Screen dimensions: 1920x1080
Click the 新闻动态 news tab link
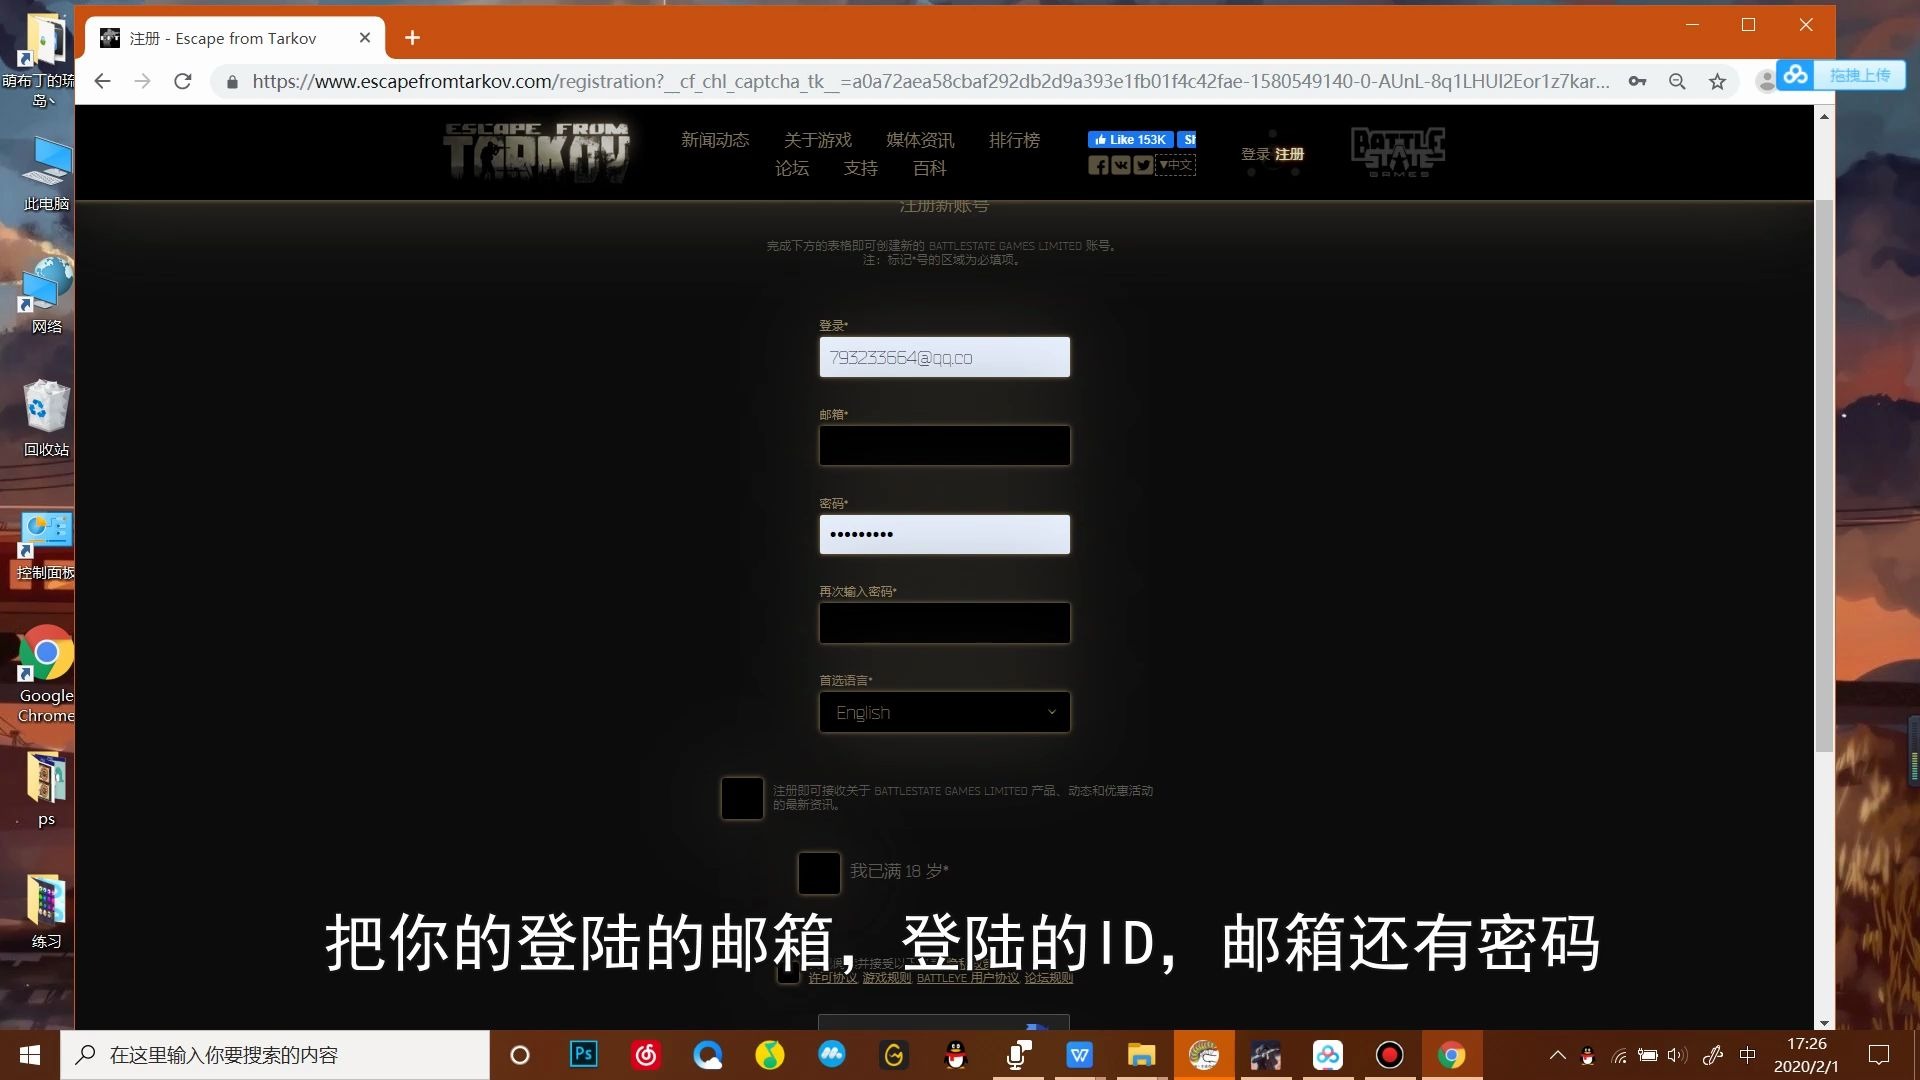[x=715, y=138]
